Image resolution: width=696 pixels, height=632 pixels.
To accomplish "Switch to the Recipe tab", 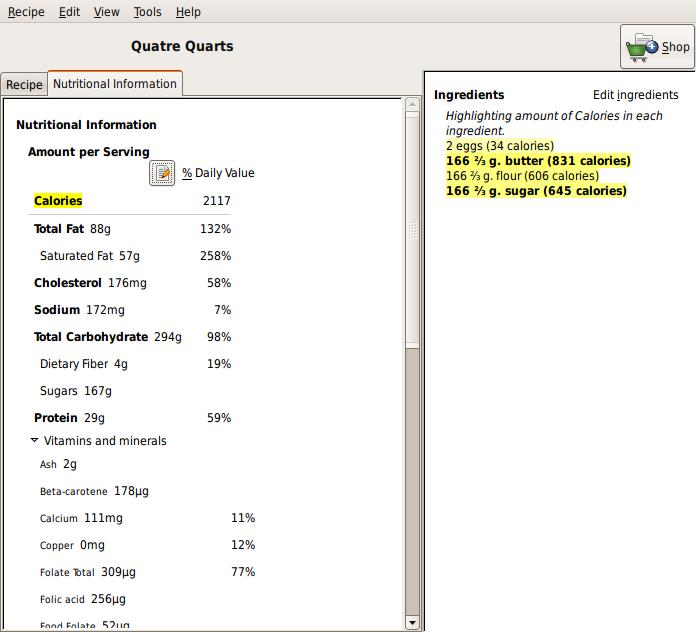I will [x=24, y=84].
